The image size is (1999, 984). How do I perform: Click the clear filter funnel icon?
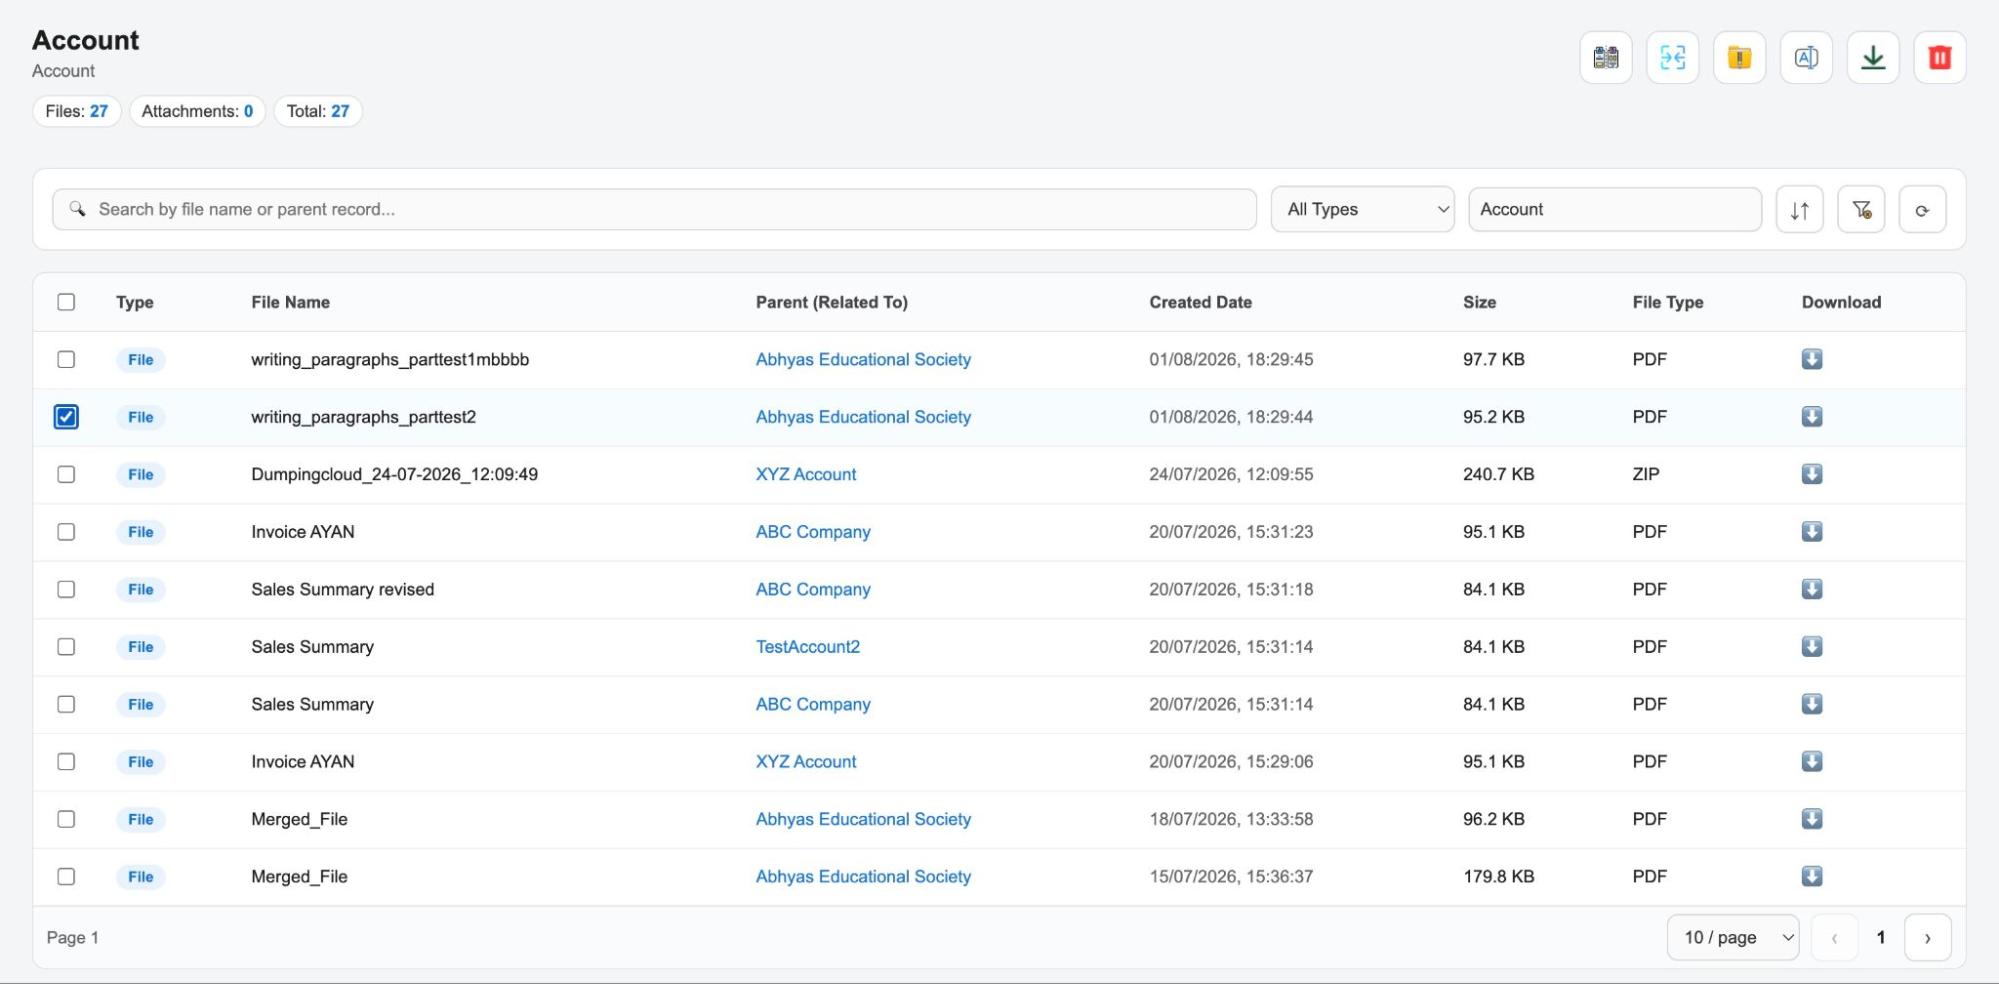click(x=1861, y=210)
